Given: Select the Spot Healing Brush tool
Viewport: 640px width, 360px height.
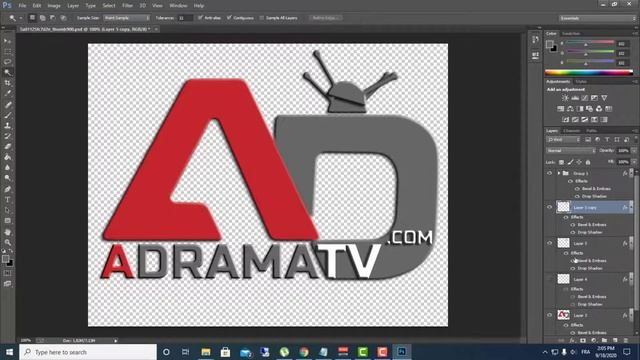Looking at the screenshot, I should tap(7, 105).
